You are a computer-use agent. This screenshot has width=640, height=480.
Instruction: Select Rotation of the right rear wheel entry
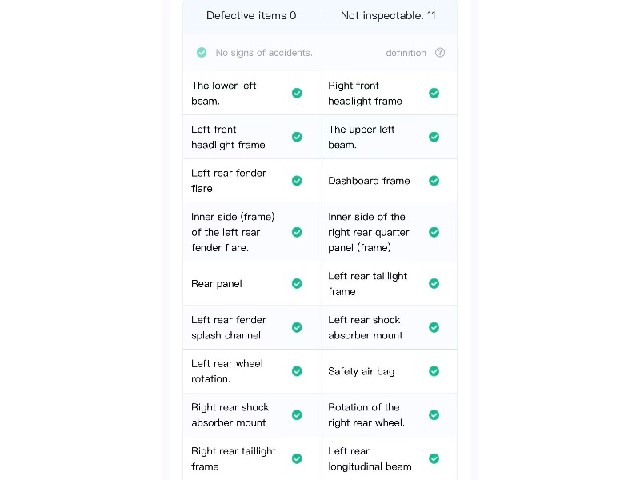pos(389,415)
